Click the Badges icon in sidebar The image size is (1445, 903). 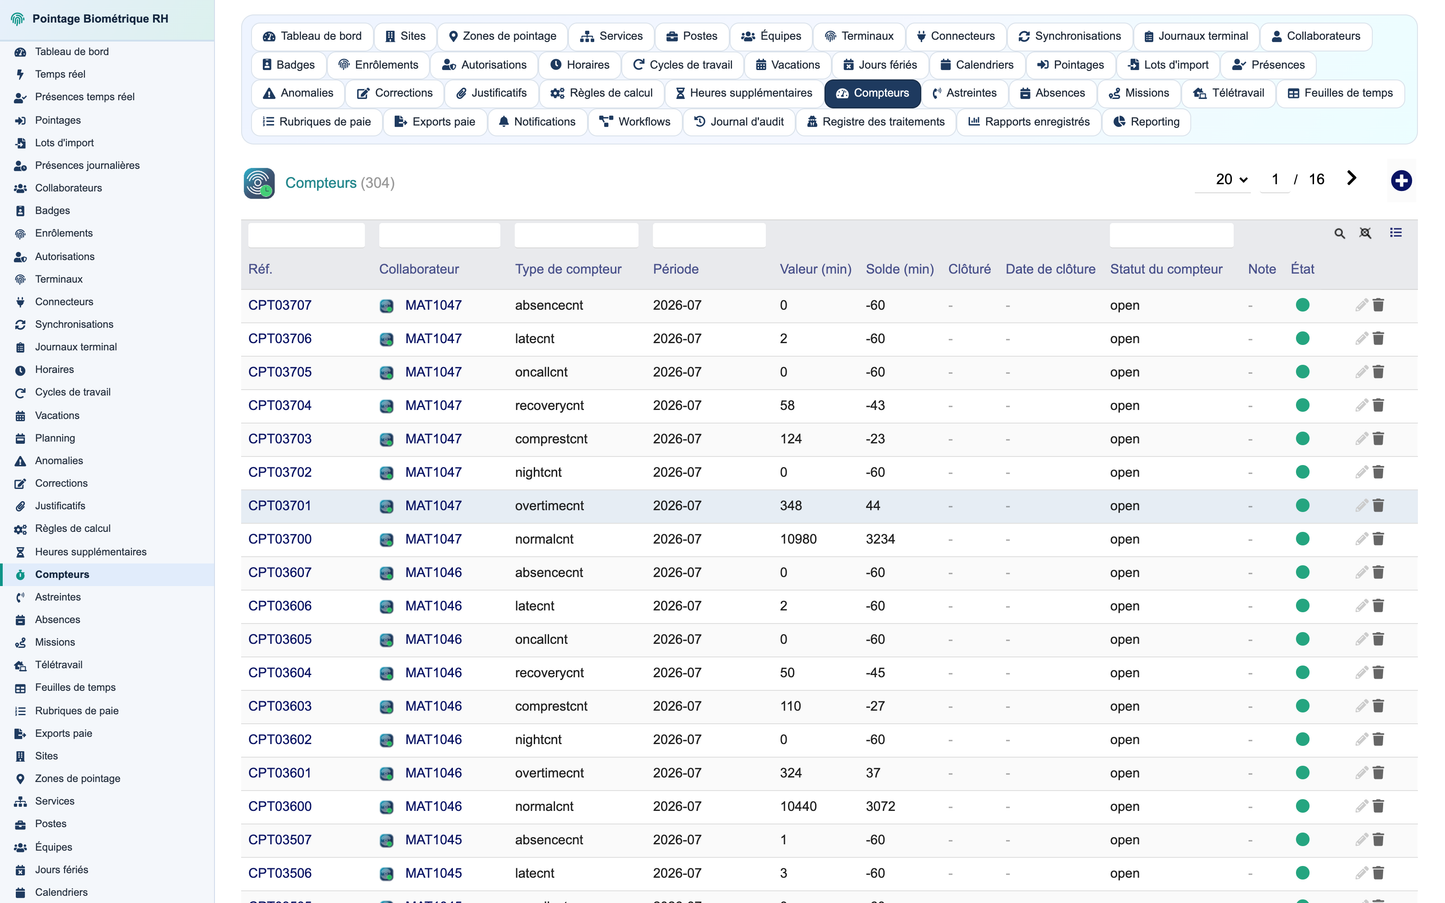pyautogui.click(x=20, y=211)
